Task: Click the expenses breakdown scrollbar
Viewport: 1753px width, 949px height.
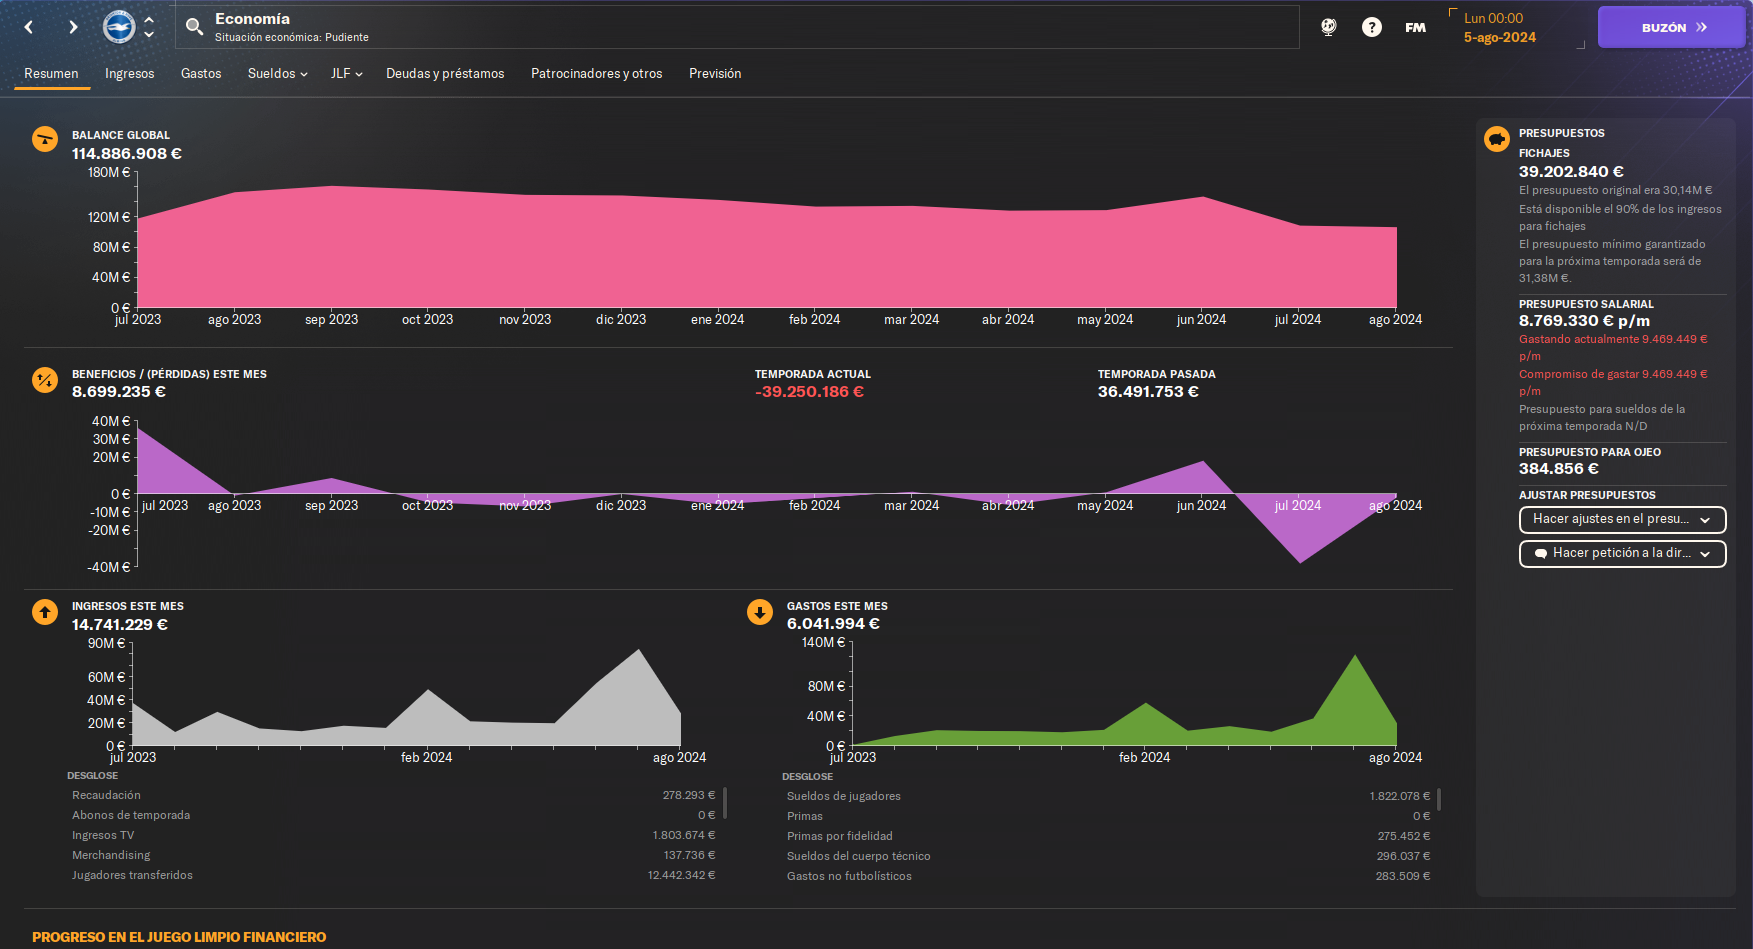Action: point(1439,799)
